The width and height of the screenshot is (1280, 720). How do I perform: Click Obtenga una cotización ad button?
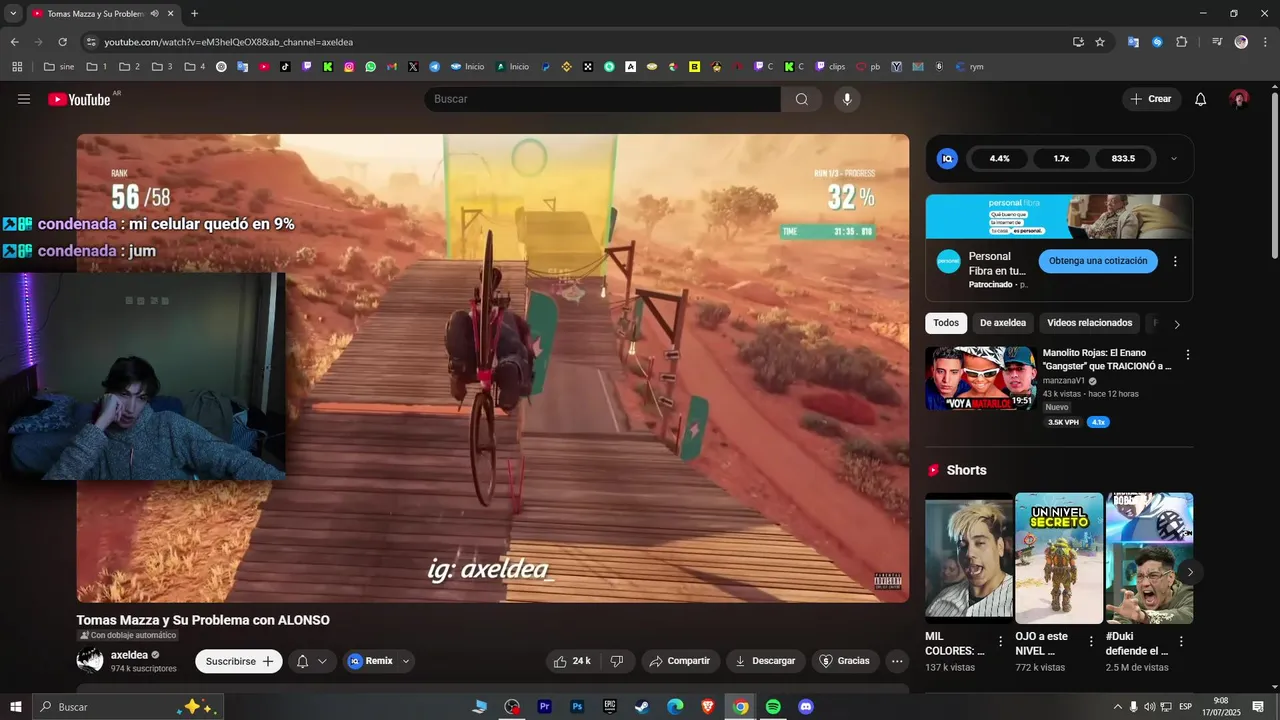(x=1098, y=261)
